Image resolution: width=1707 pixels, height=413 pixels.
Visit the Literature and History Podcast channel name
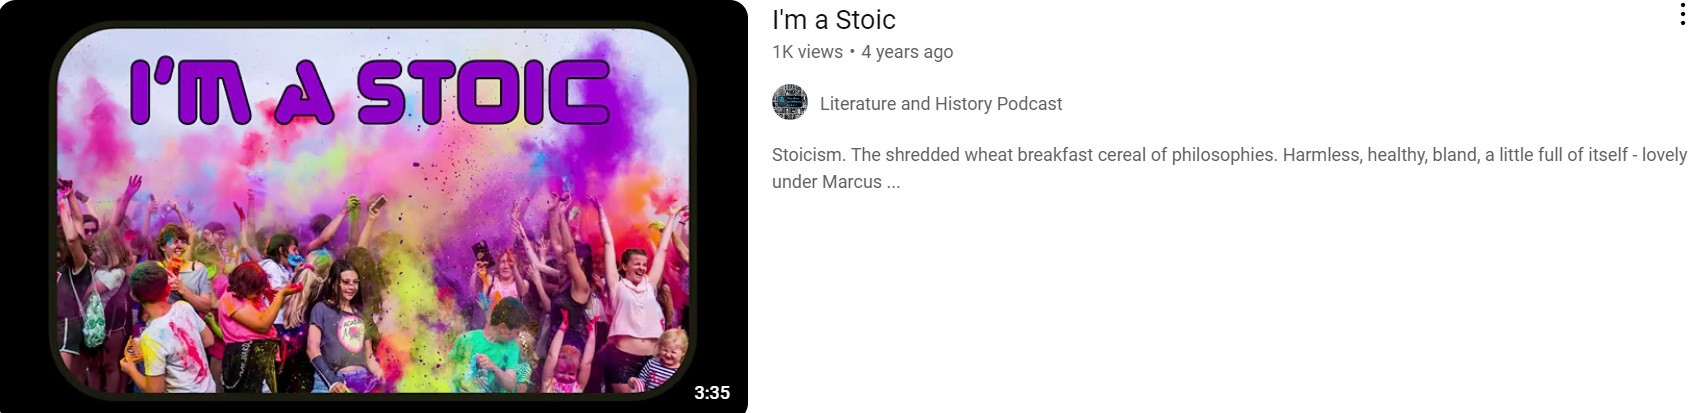coord(941,104)
